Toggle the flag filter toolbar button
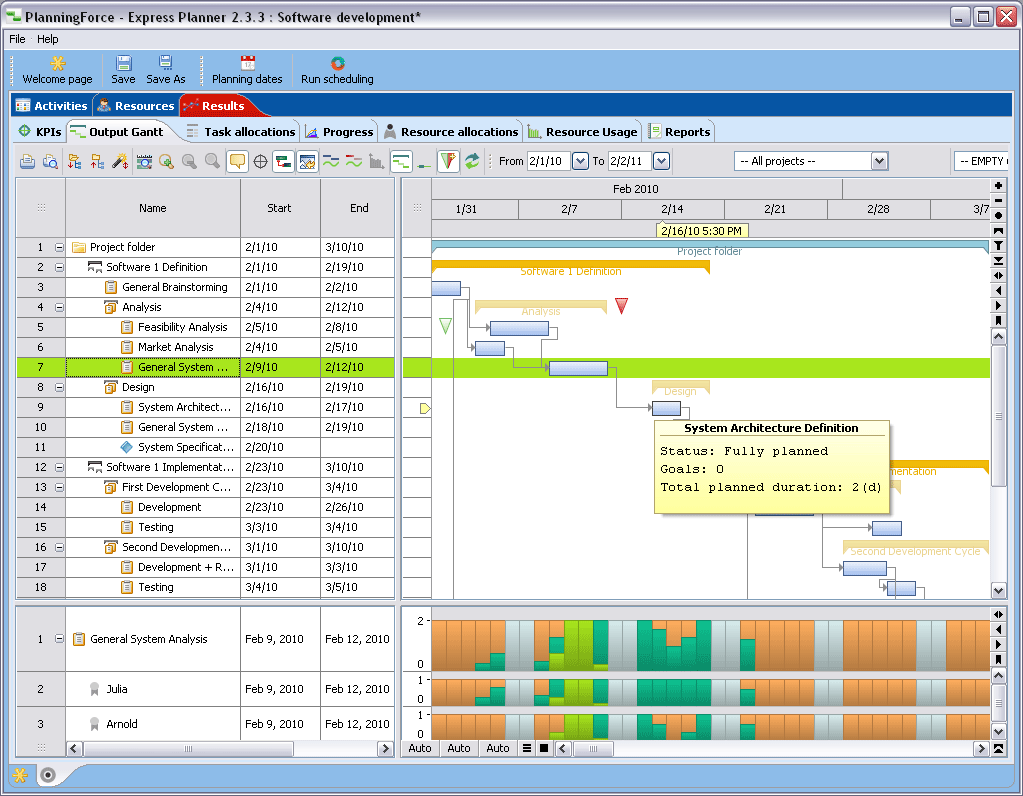Screen dimensions: 1023x796 point(448,161)
